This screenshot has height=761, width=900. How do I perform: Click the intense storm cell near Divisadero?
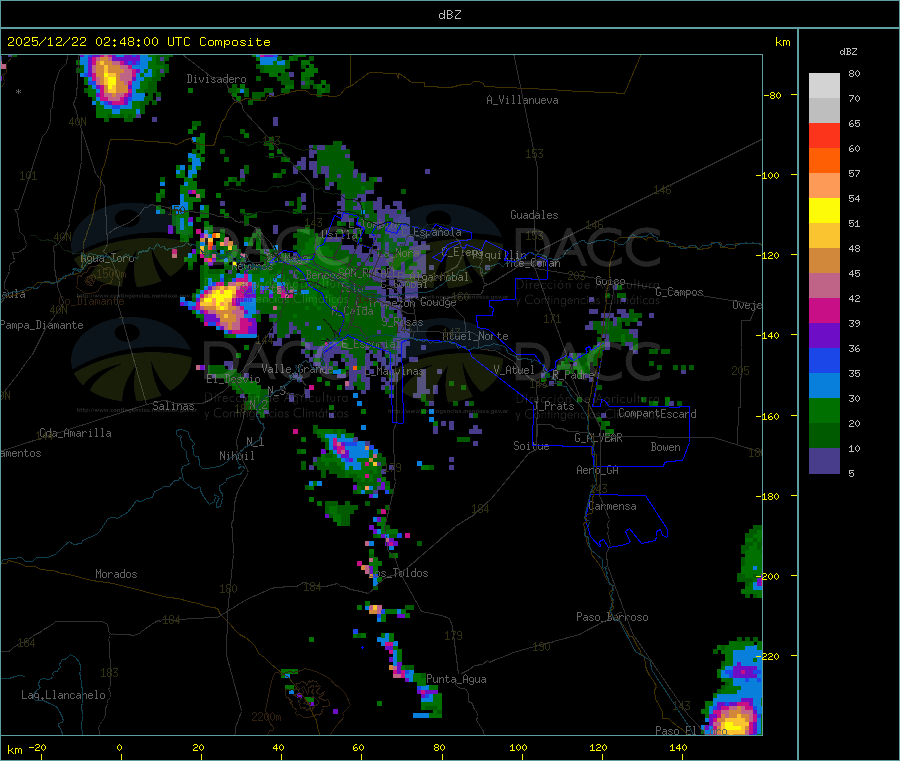(x=113, y=81)
